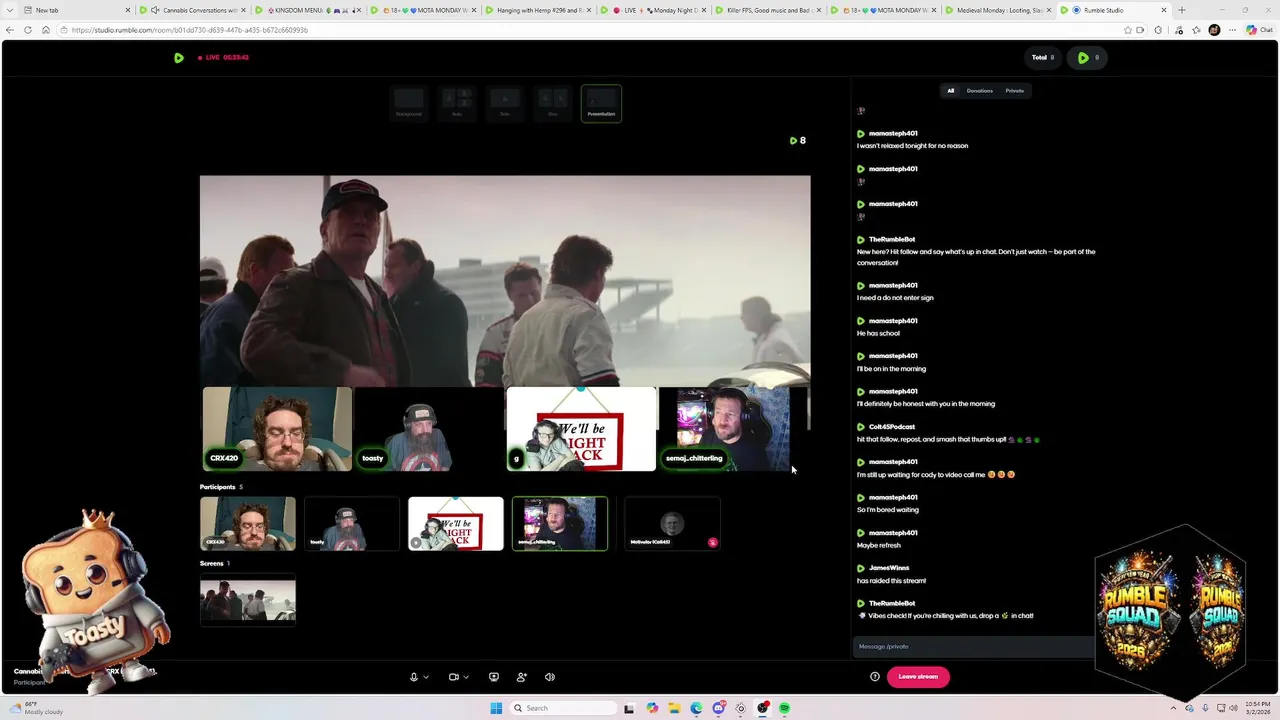Click the Rumble viewers count pill
Viewport: 1280px width, 720px height.
(1088, 58)
